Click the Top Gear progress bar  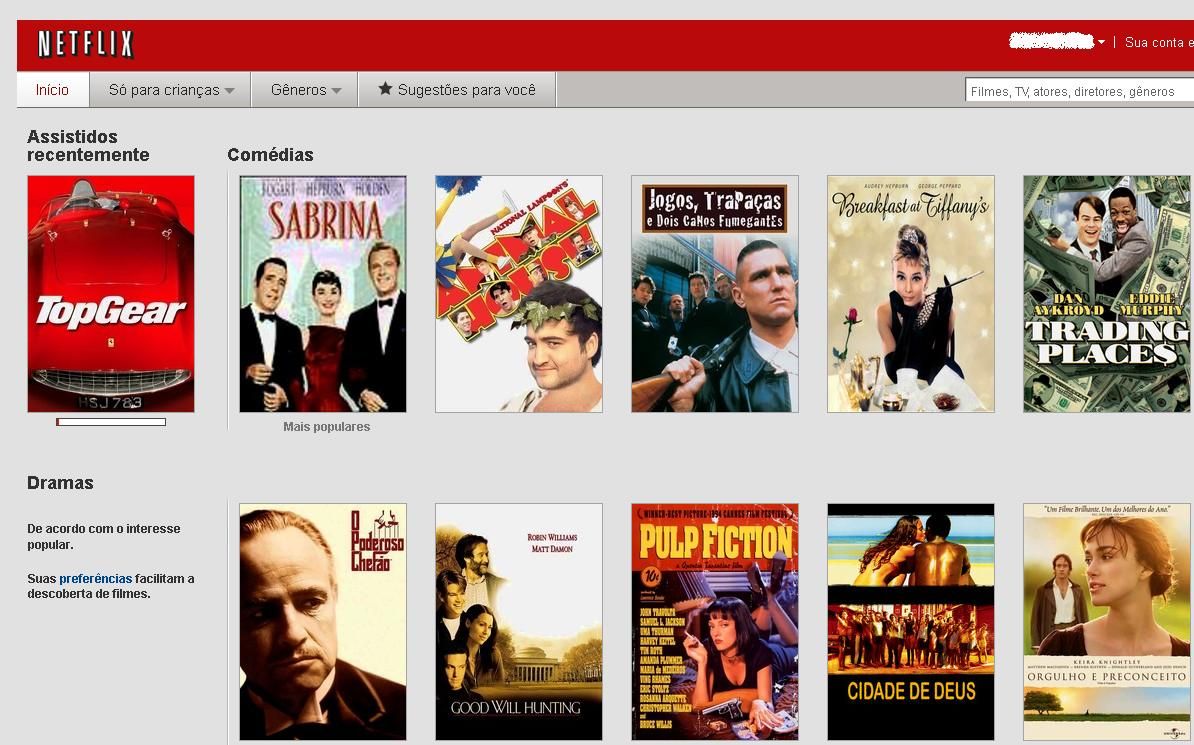(111, 422)
